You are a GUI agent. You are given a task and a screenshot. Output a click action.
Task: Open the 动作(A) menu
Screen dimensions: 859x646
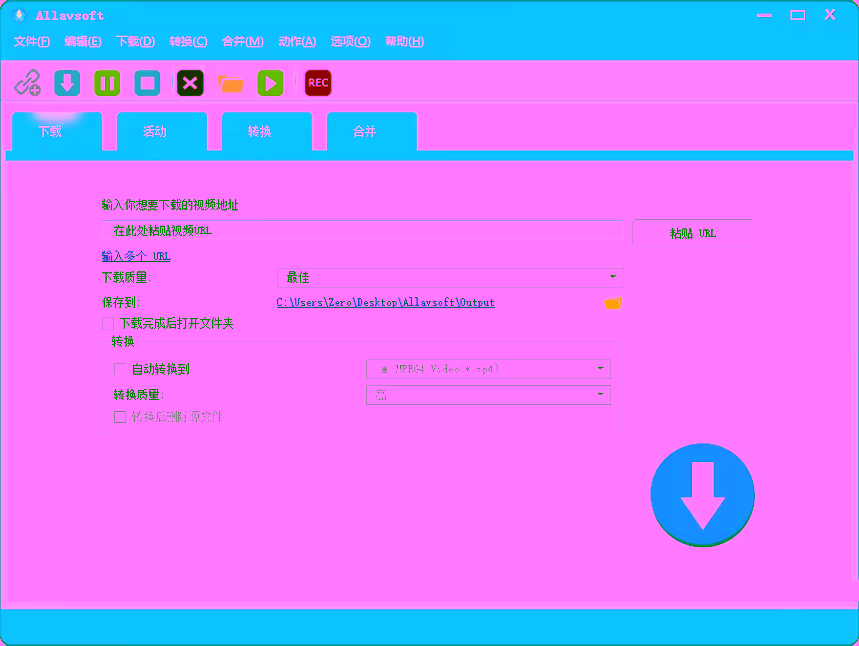(297, 42)
